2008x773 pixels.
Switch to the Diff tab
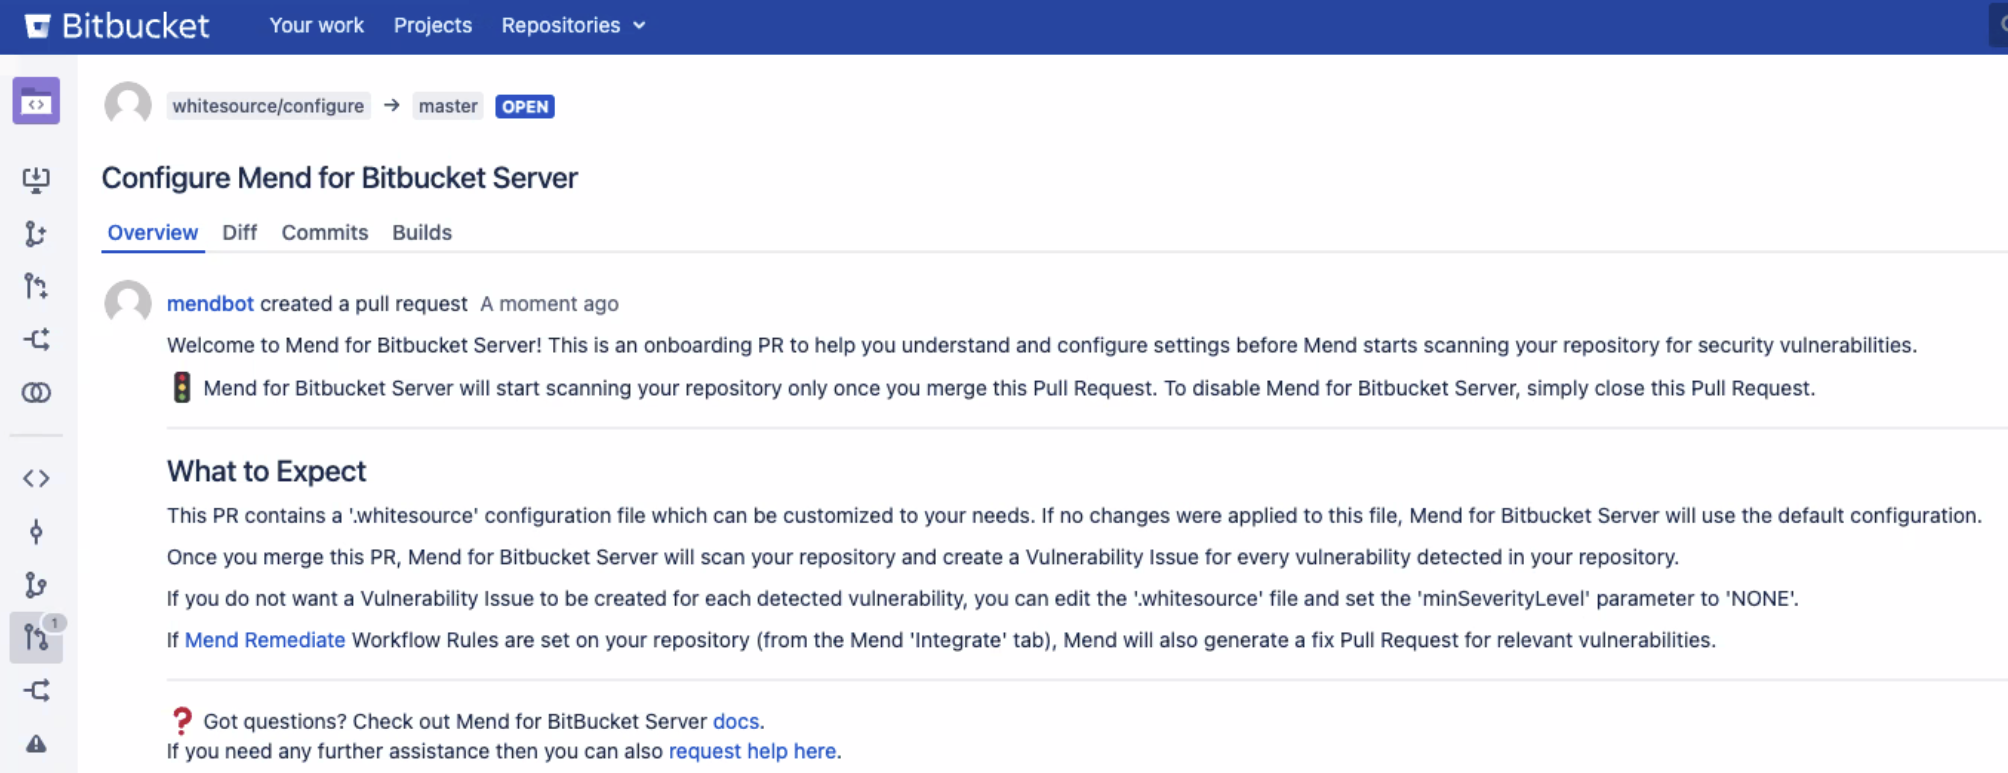(x=239, y=233)
